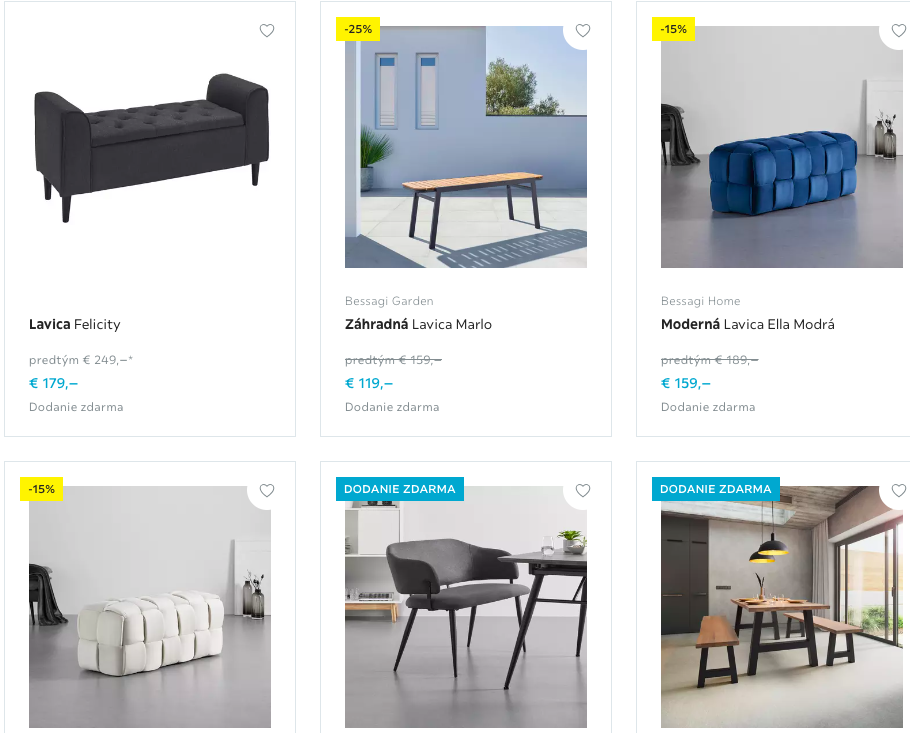This screenshot has height=733, width=910.
Task: Favorite the Záhradná Lavica Marlo bench
Action: coord(583,30)
